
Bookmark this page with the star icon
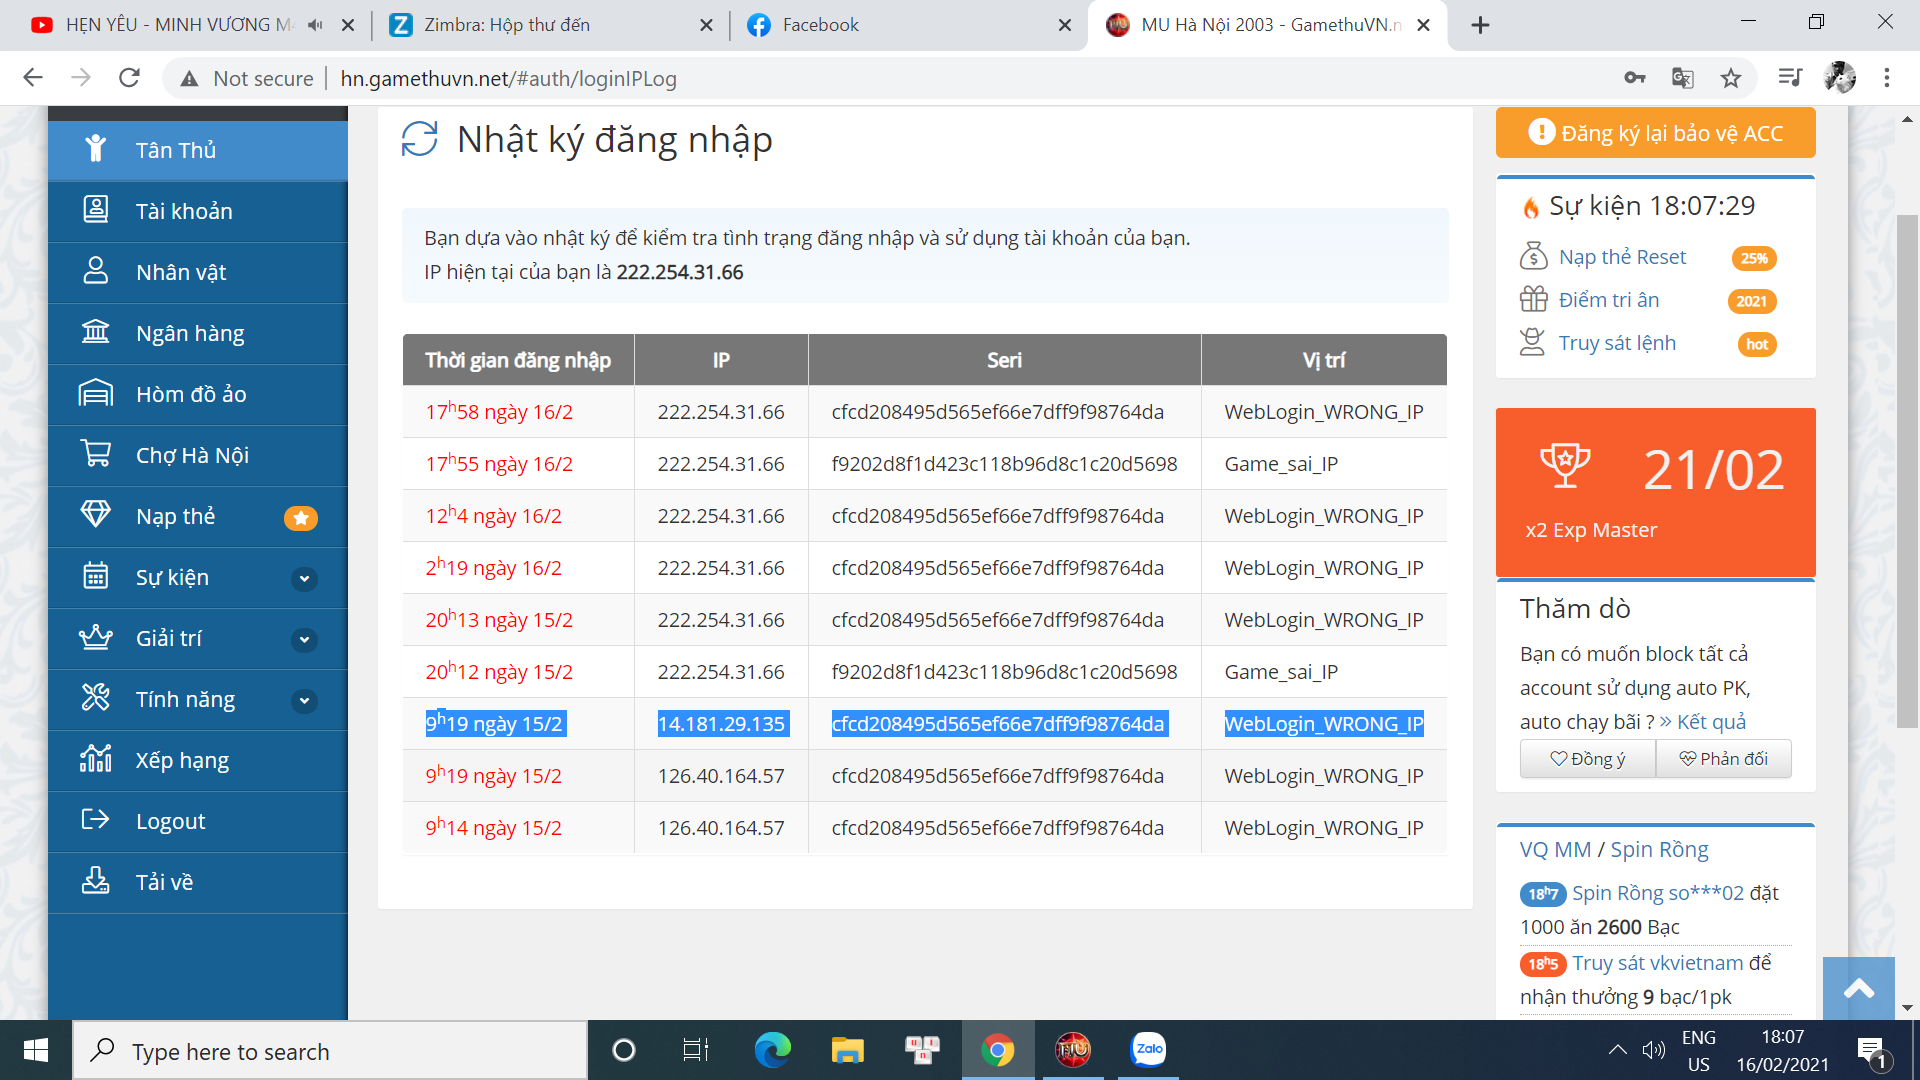1731,78
